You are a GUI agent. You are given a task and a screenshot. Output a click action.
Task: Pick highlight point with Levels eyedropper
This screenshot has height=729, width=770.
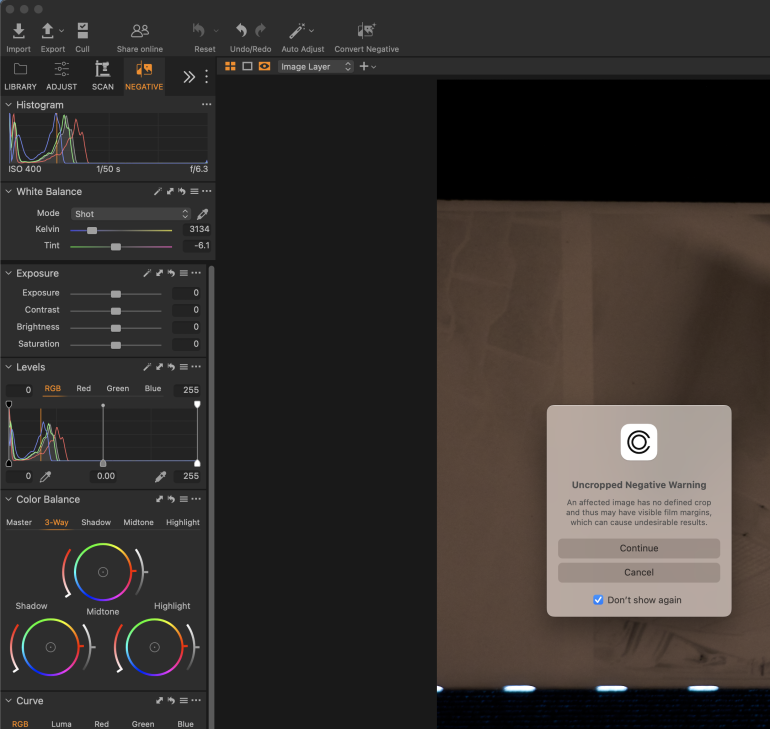[161, 476]
